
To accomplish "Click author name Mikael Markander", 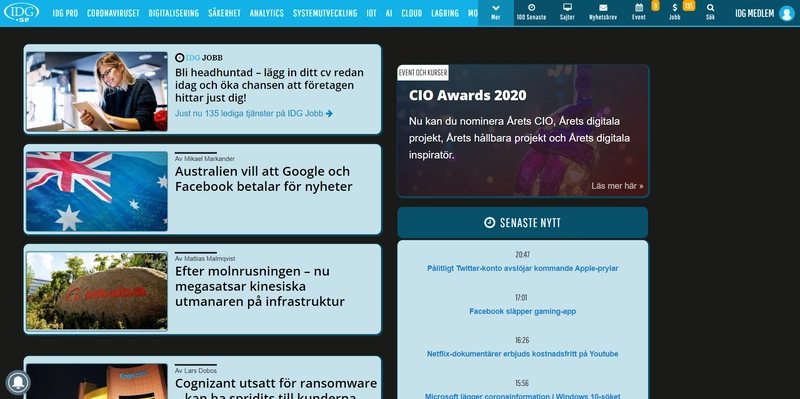I will pyautogui.click(x=209, y=159).
